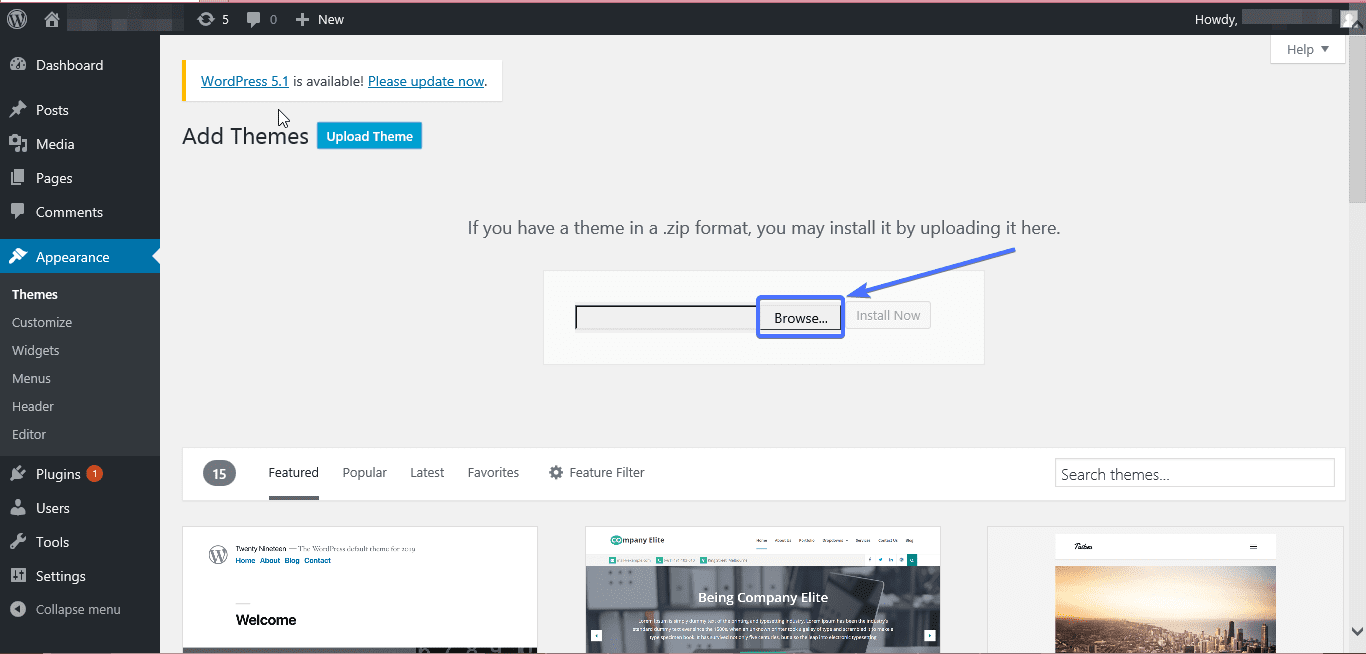This screenshot has height=654, width=1366.
Task: Open the city skyline theme thumbnail
Action: tap(1166, 590)
